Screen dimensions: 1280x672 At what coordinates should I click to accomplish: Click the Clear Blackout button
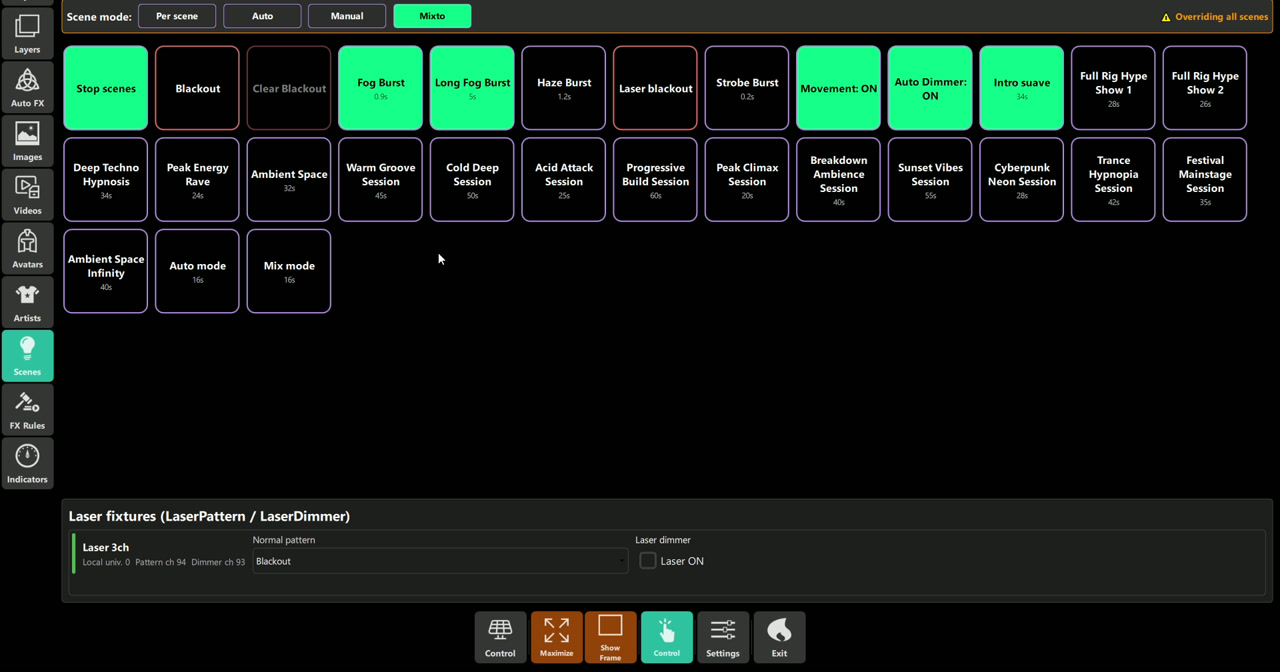pos(289,88)
